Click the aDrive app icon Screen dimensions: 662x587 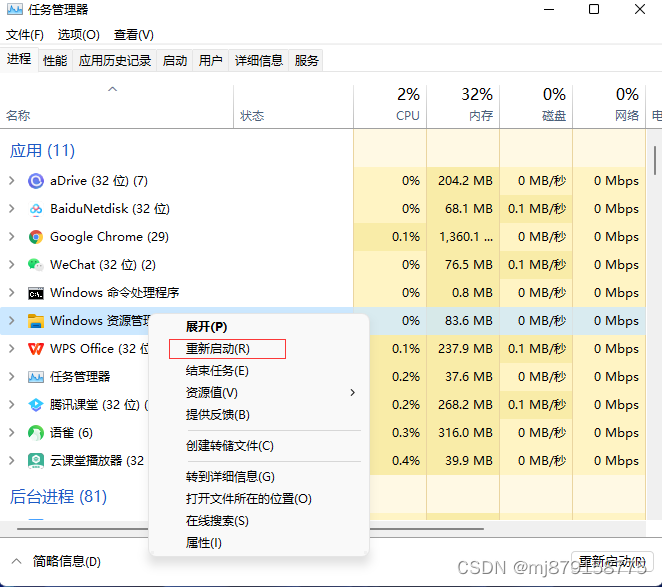[x=36, y=181]
